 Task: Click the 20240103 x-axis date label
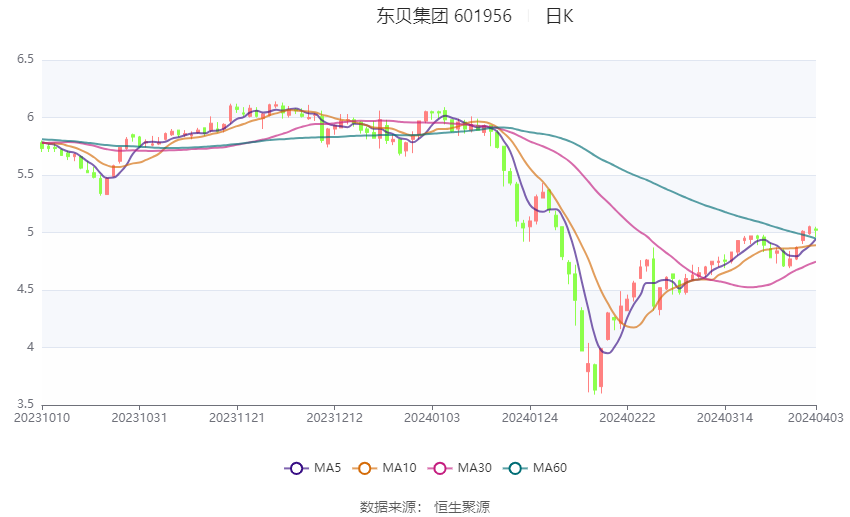[x=431, y=416]
